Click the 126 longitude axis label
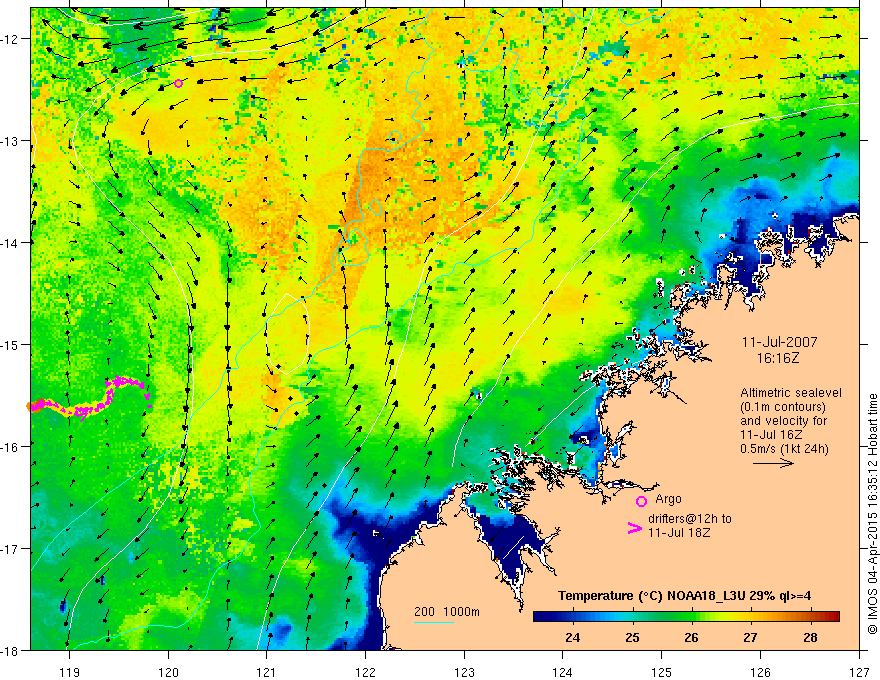Viewport: 880px width, 680px height. (x=760, y=672)
